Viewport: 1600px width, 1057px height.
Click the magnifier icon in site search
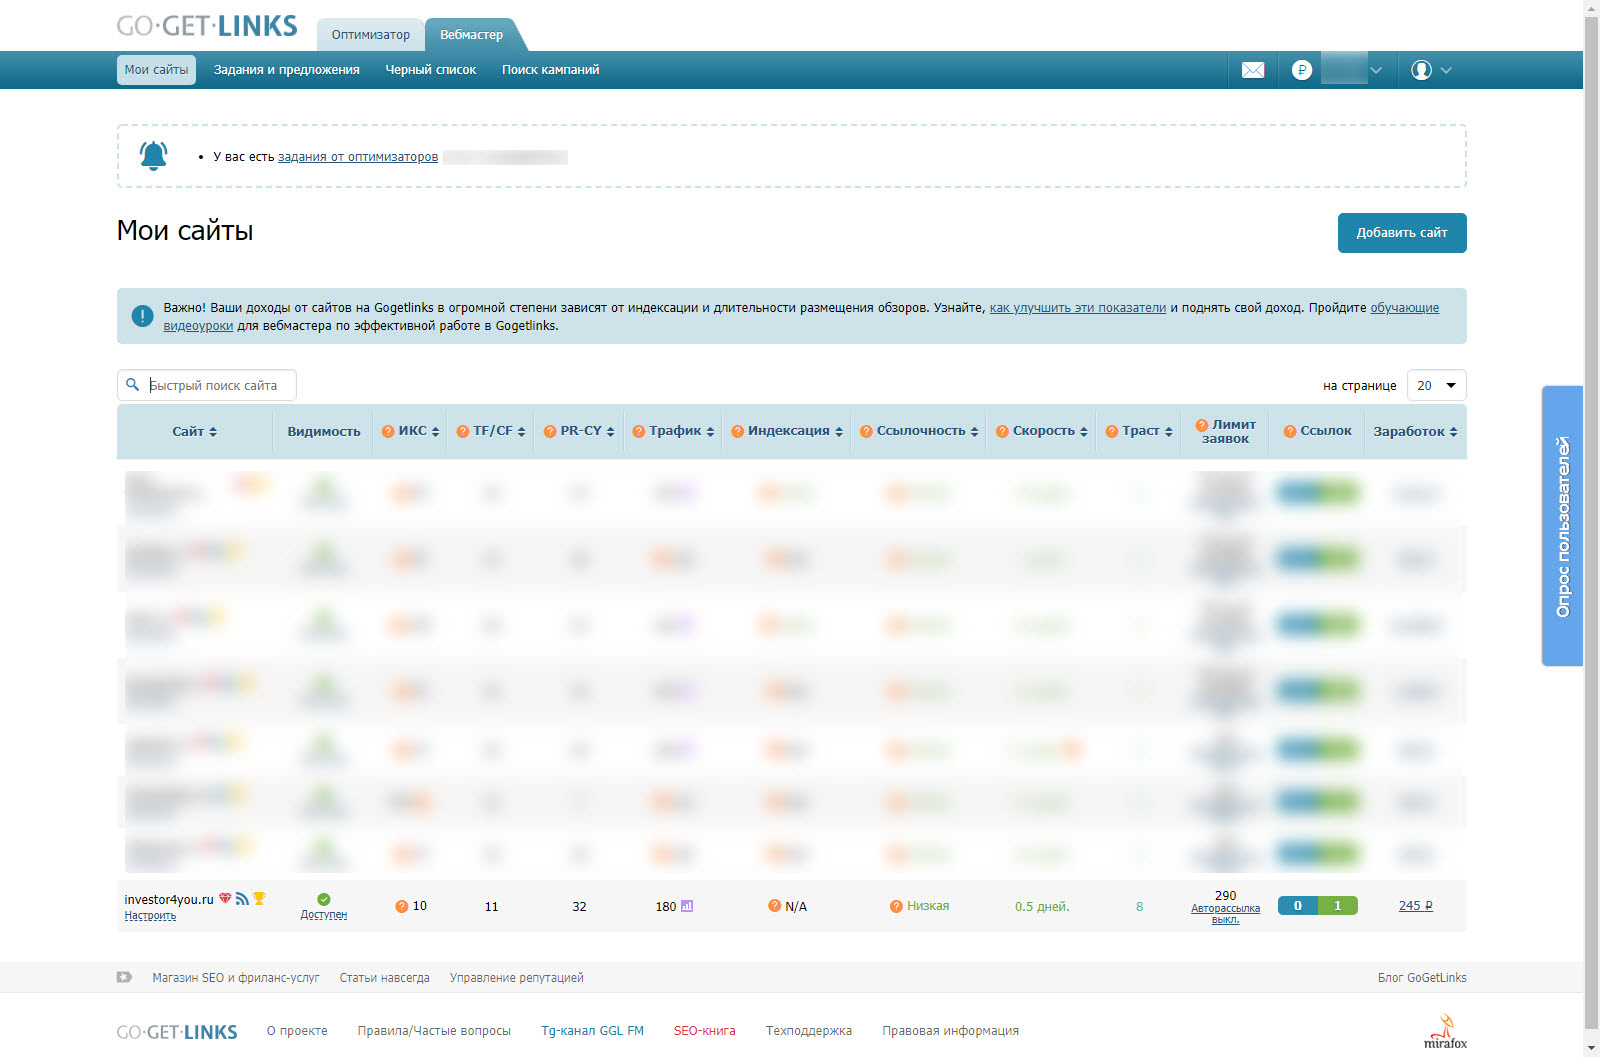[132, 385]
